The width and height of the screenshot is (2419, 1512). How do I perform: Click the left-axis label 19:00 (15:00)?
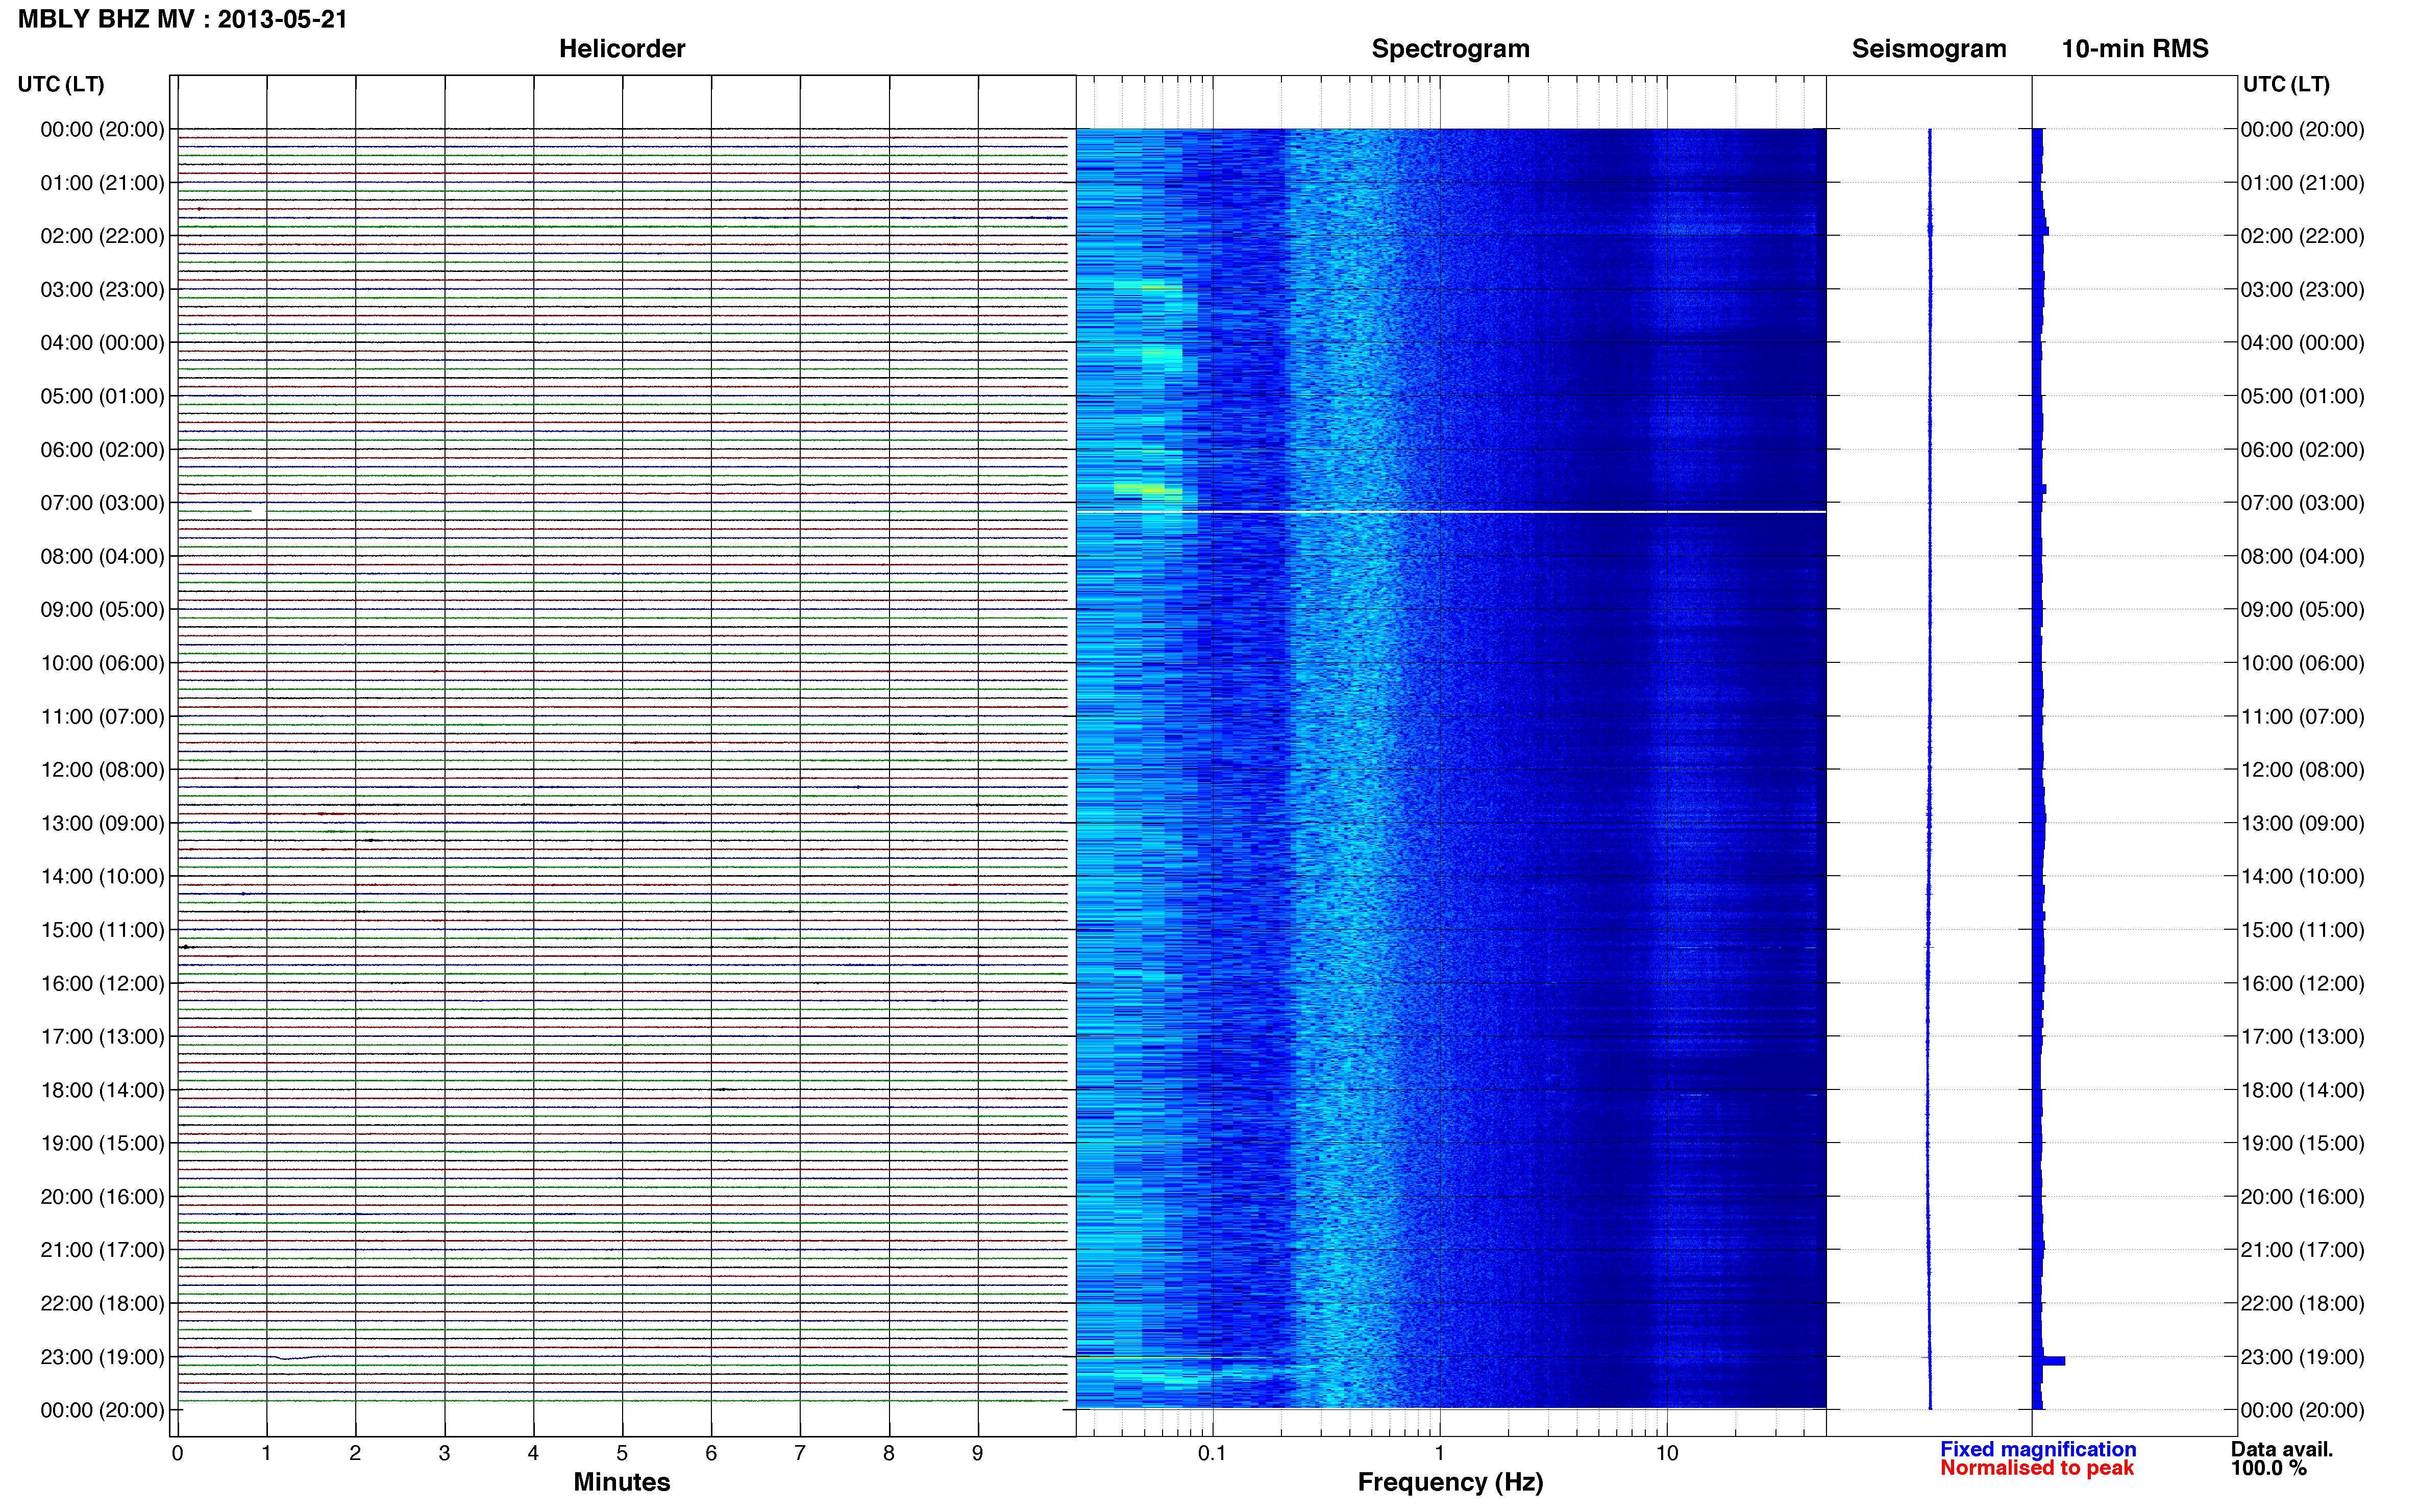(102, 1143)
